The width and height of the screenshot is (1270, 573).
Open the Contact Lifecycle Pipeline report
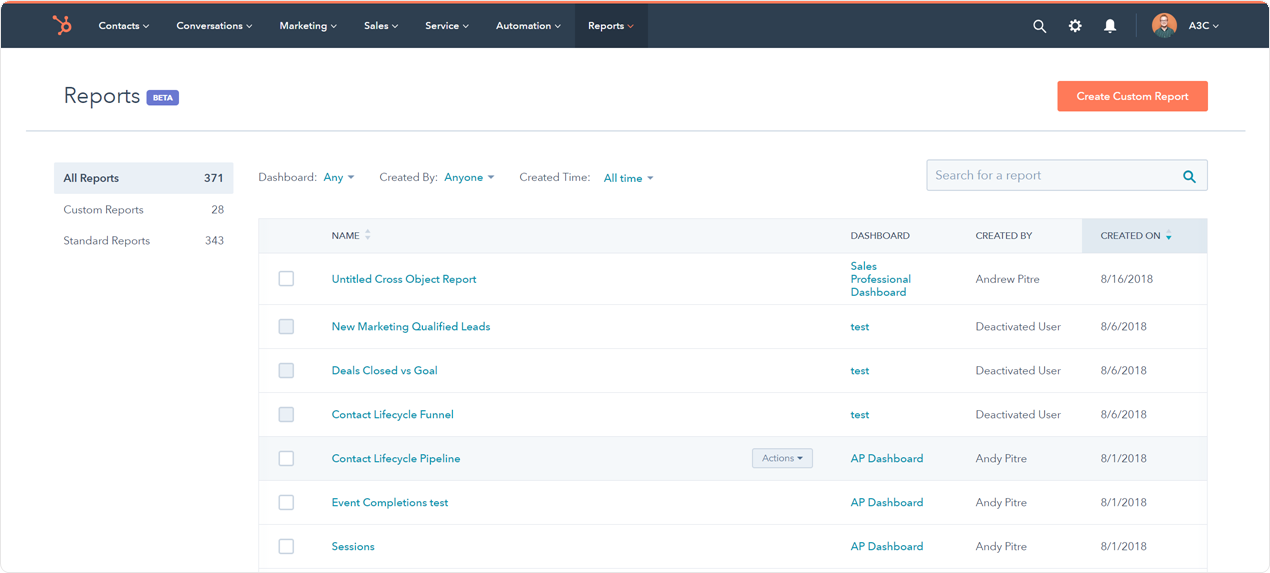(x=396, y=459)
